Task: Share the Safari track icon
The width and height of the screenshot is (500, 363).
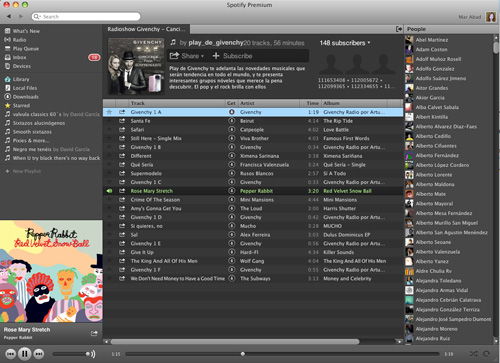Action: tap(122, 129)
